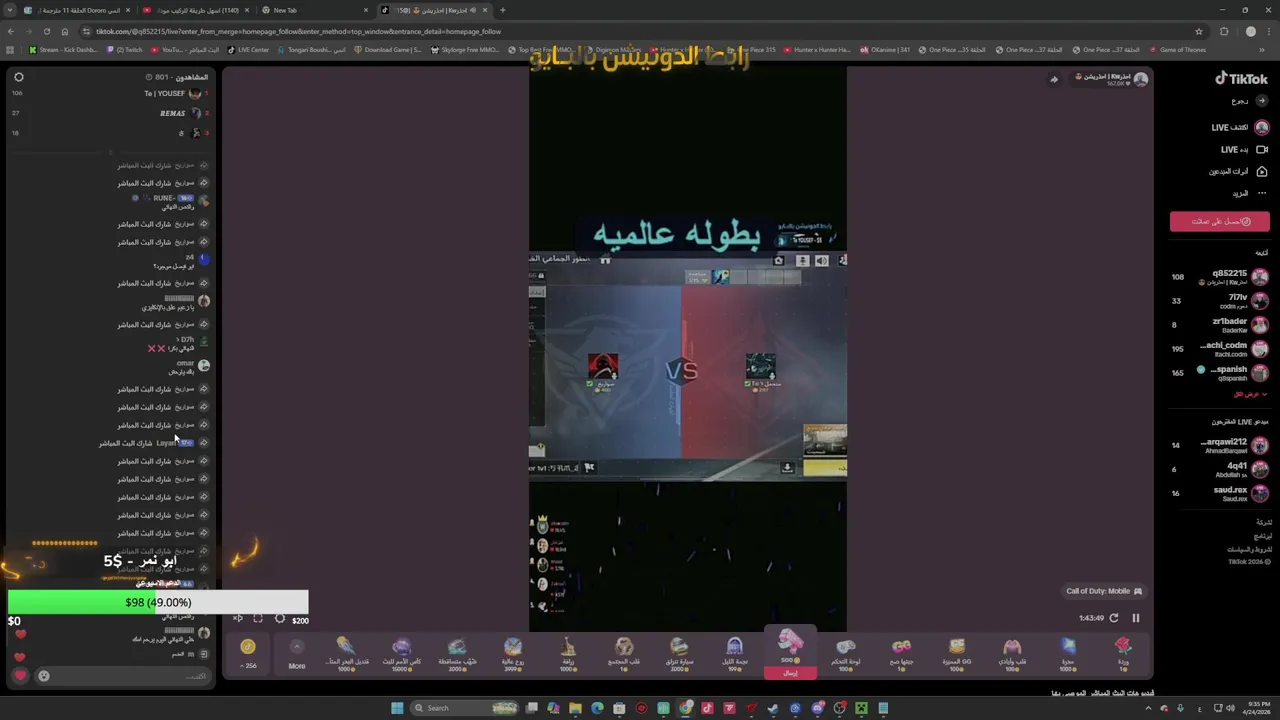This screenshot has width=1280, height=720.
Task: Open emoji picker in chat box
Action: 44,676
